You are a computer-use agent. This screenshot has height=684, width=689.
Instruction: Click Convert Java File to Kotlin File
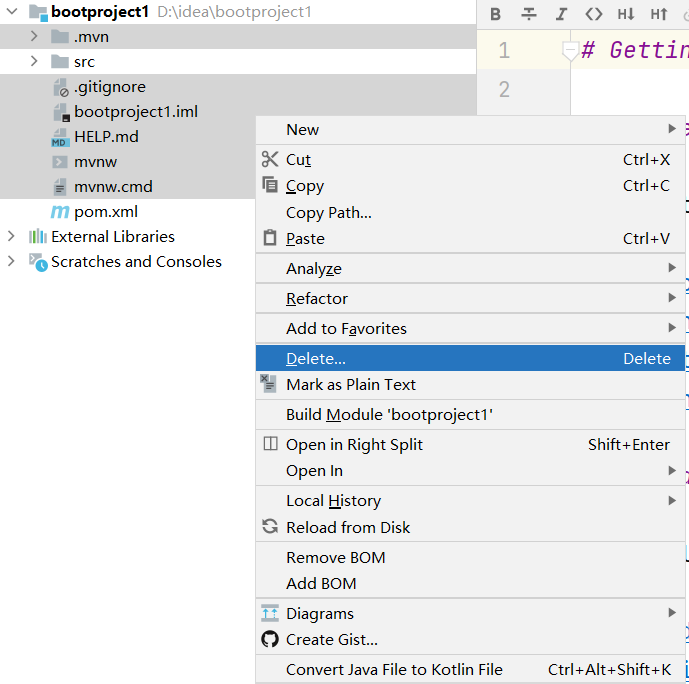(394, 669)
